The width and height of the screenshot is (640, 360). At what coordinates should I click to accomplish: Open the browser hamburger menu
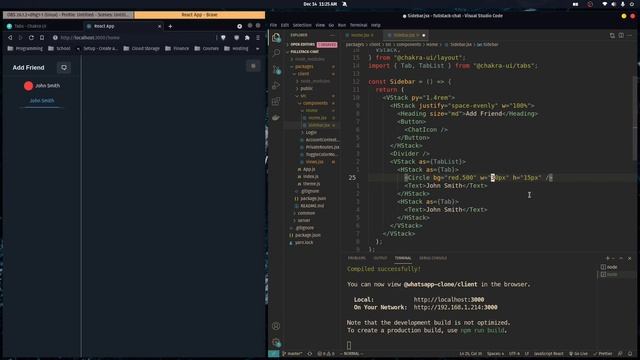[x=258, y=38]
